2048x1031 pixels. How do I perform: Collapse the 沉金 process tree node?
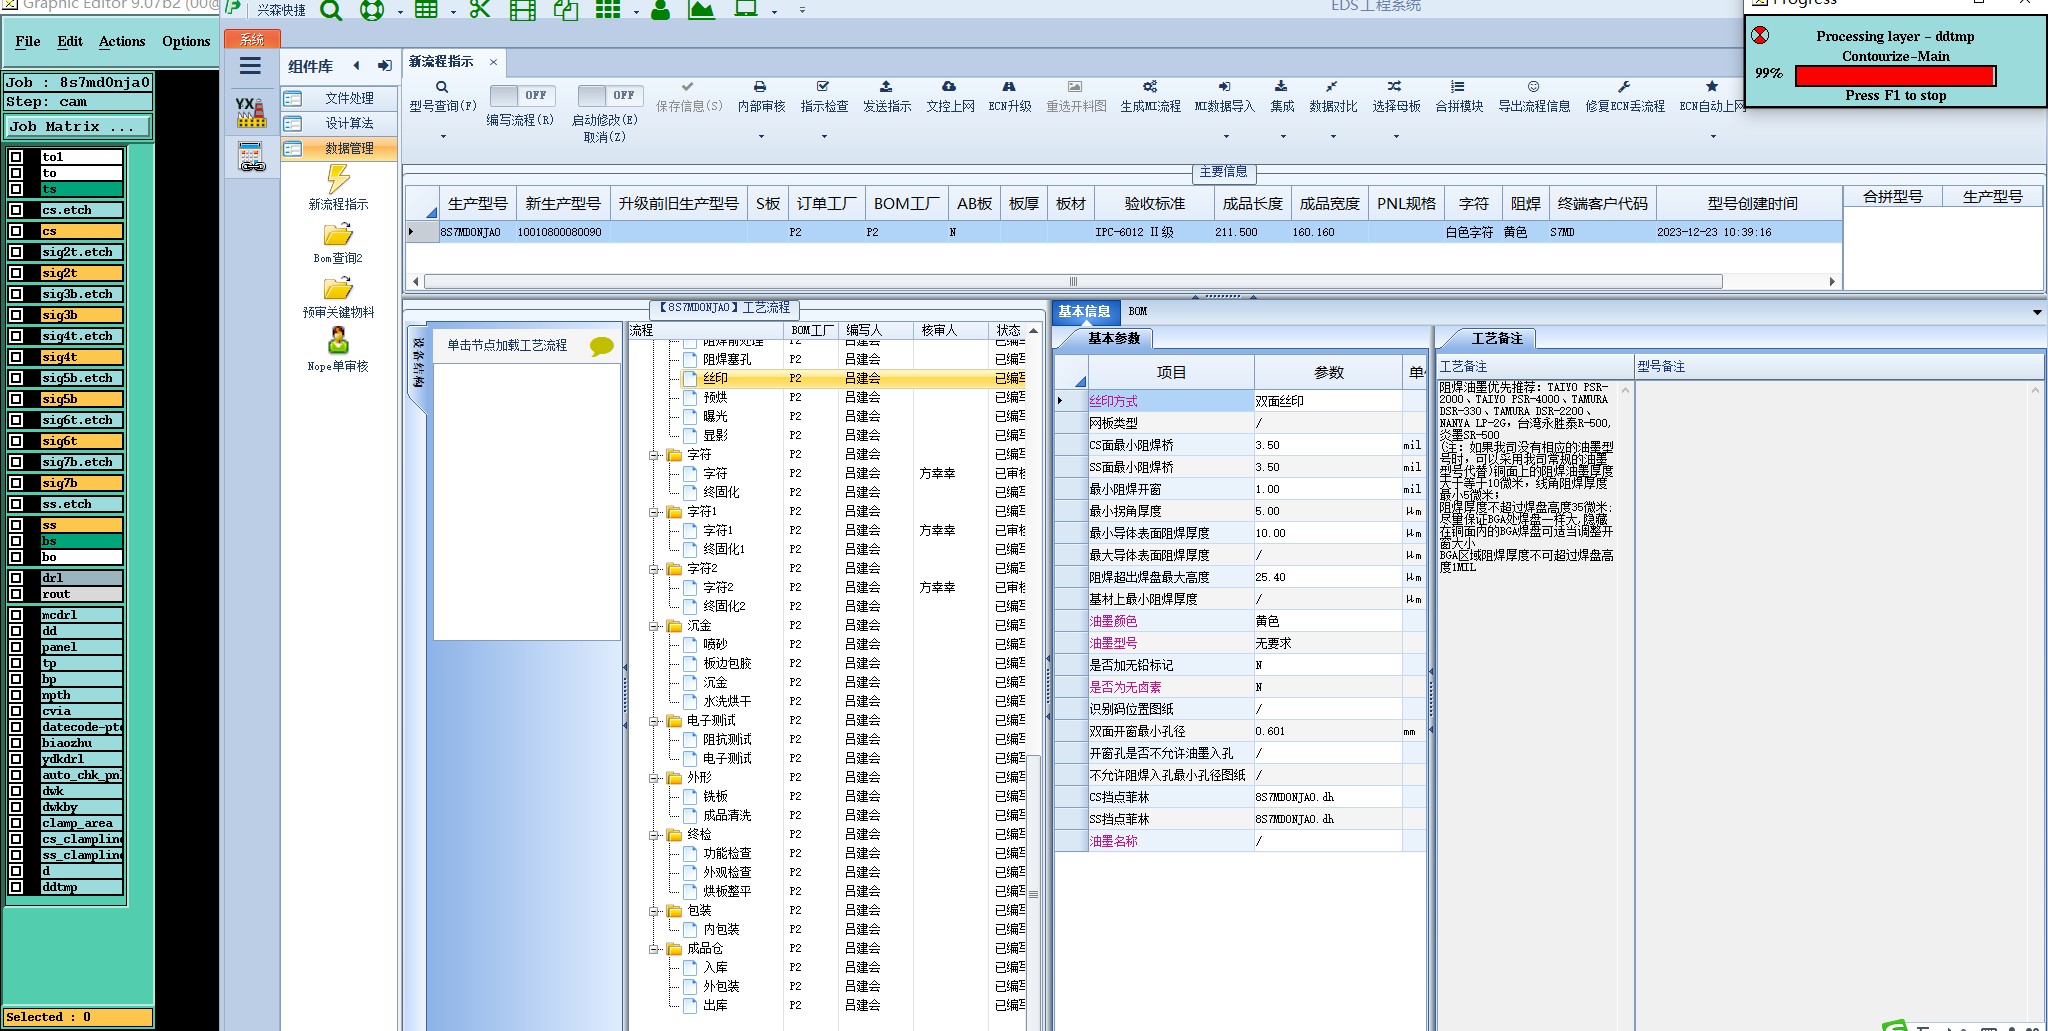click(x=654, y=626)
